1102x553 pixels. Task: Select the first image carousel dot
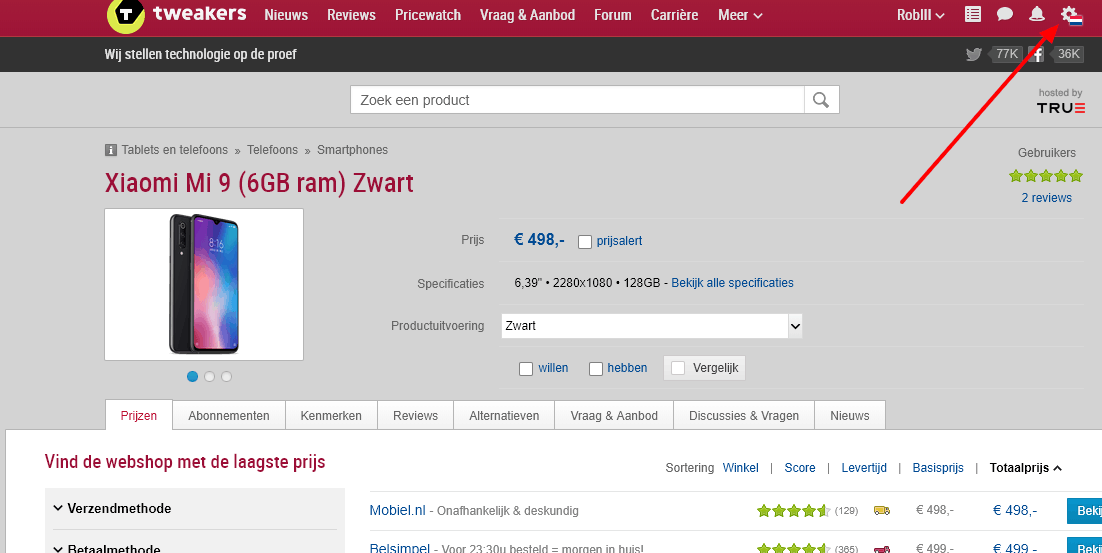[193, 377]
